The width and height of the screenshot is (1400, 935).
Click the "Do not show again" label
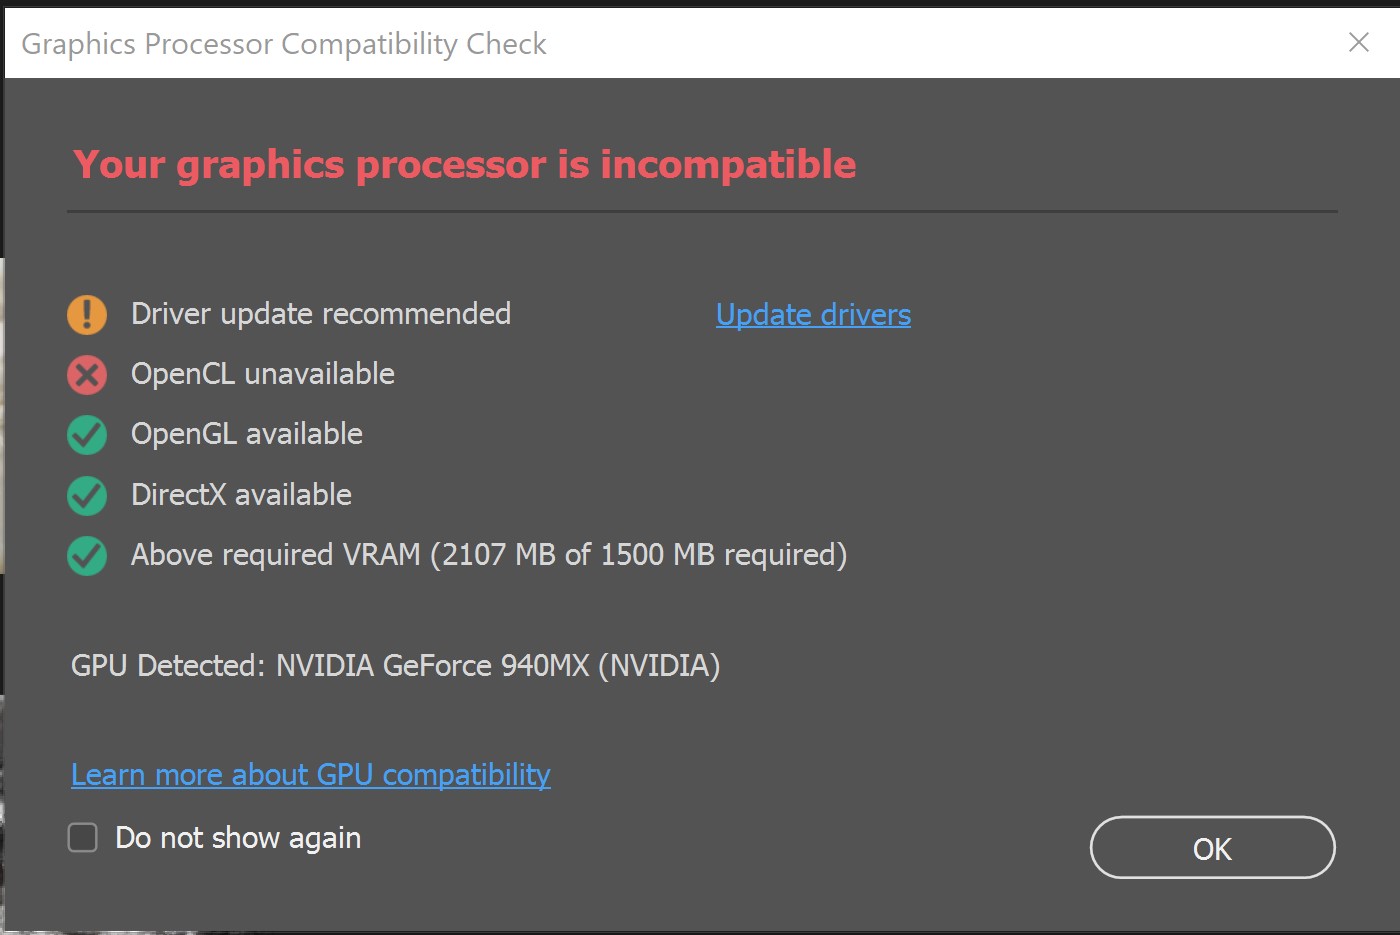238,838
